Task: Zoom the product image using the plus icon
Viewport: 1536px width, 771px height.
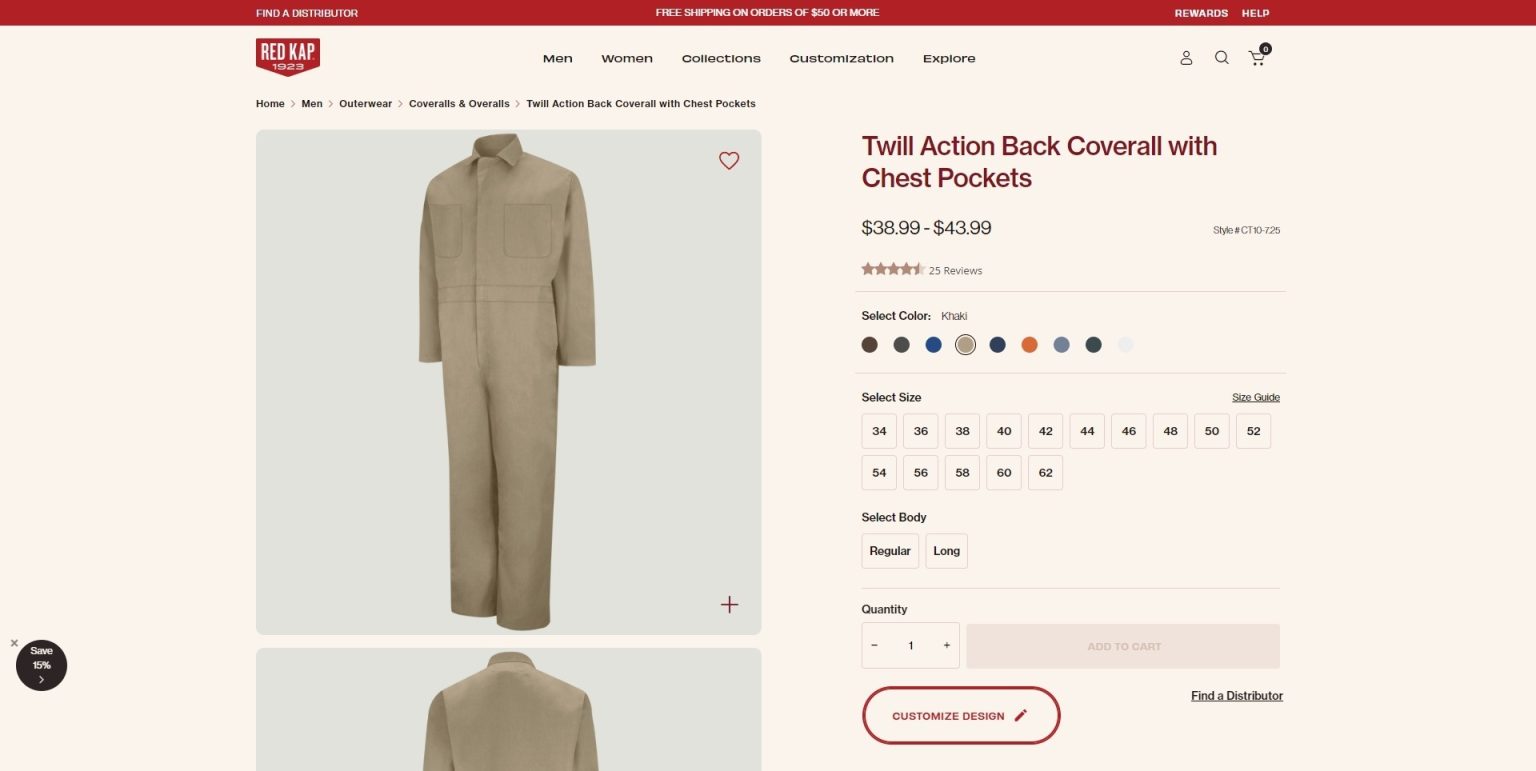Action: coord(729,604)
